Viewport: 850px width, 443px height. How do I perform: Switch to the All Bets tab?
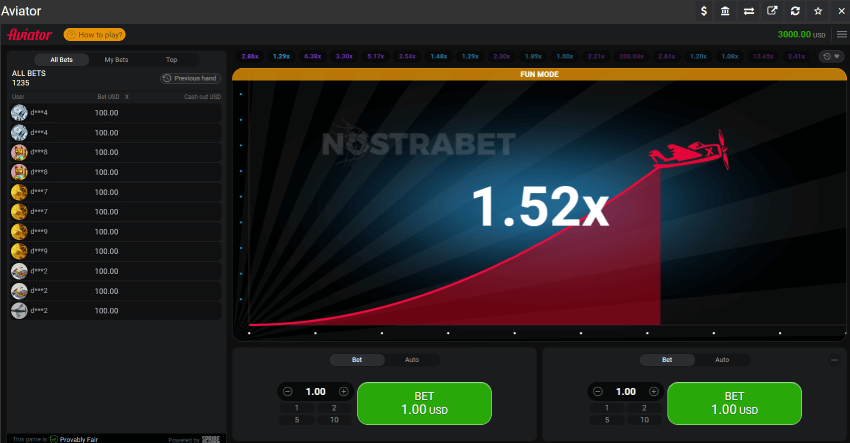point(61,60)
